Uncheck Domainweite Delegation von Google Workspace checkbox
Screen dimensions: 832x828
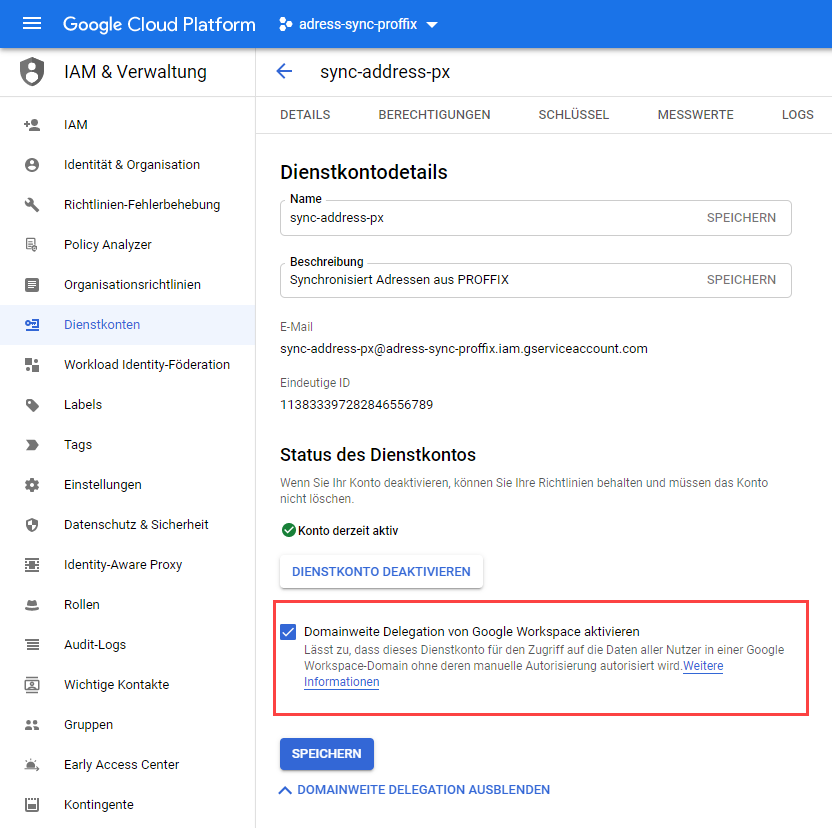(x=289, y=632)
